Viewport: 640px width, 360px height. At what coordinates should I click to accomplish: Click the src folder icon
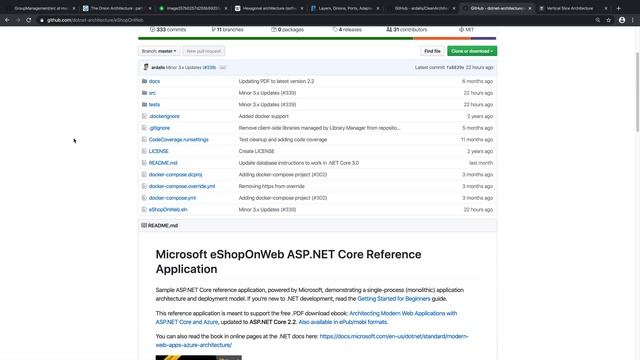click(144, 93)
